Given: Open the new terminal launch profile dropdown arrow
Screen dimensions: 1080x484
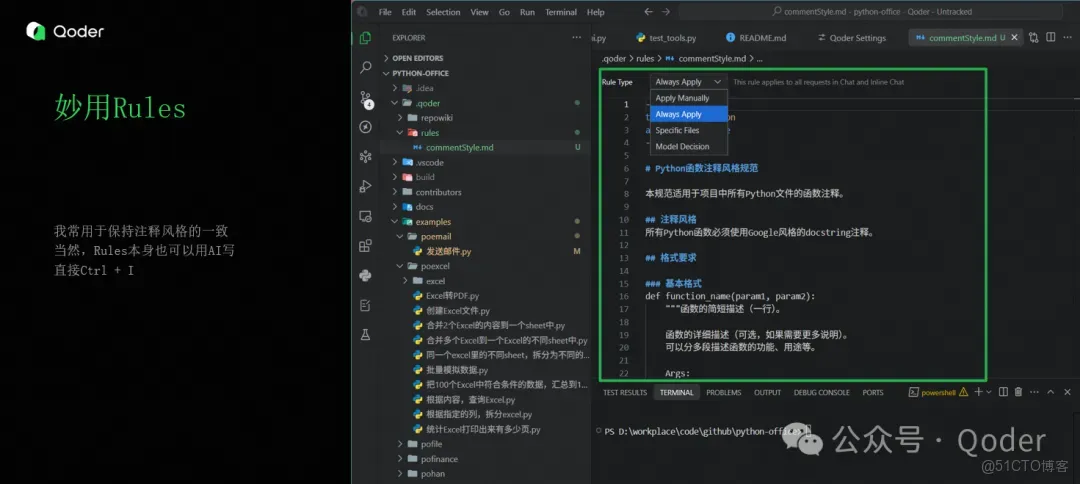Looking at the screenshot, I should click(x=988, y=392).
